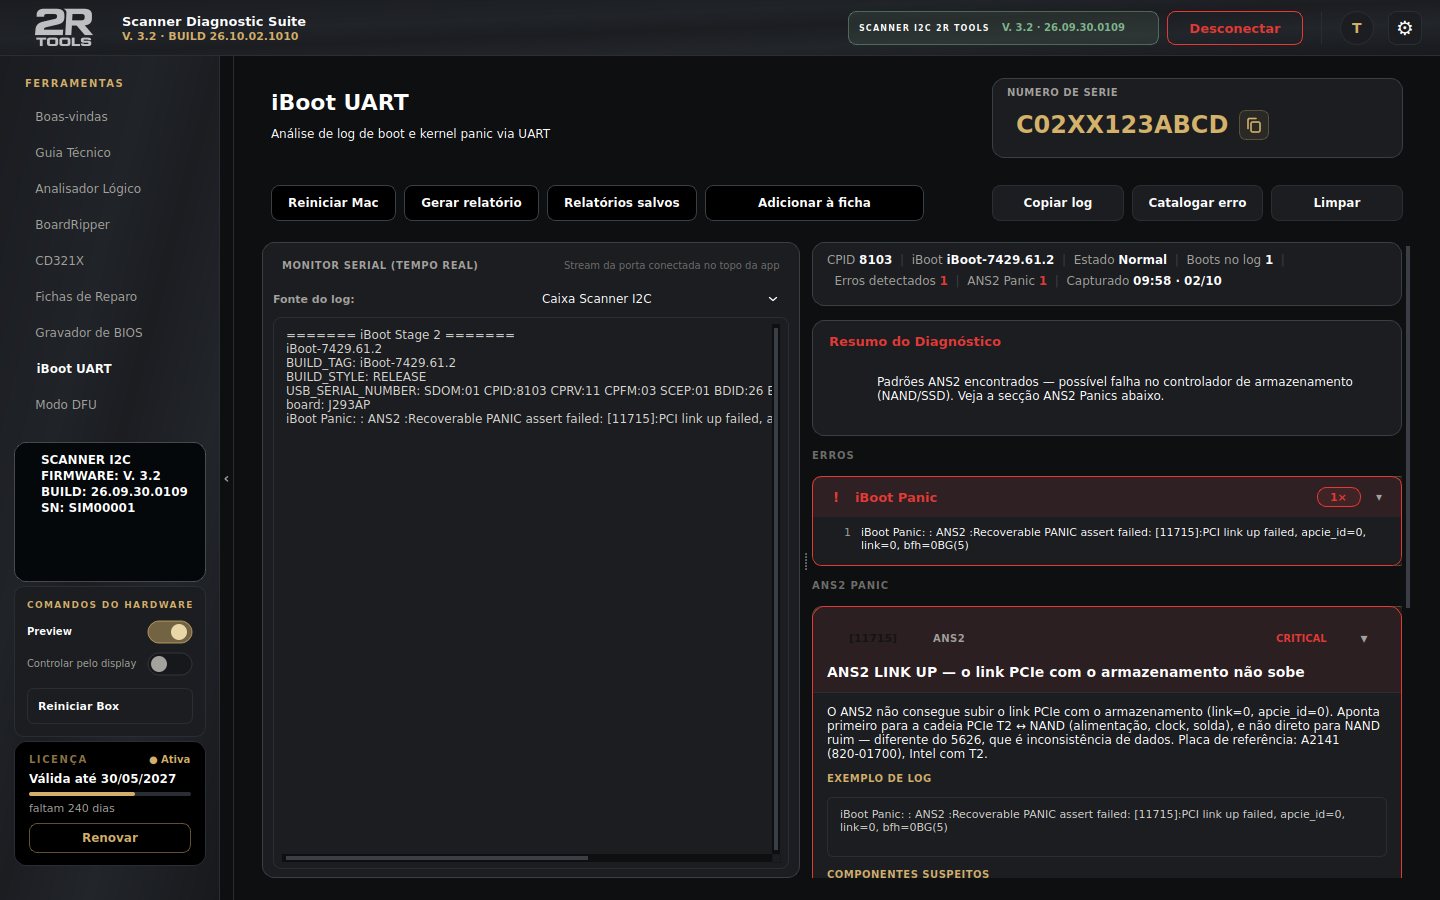This screenshot has width=1440, height=900.
Task: Click the USB_SERIAL_NUMBER log line
Action: [529, 391]
